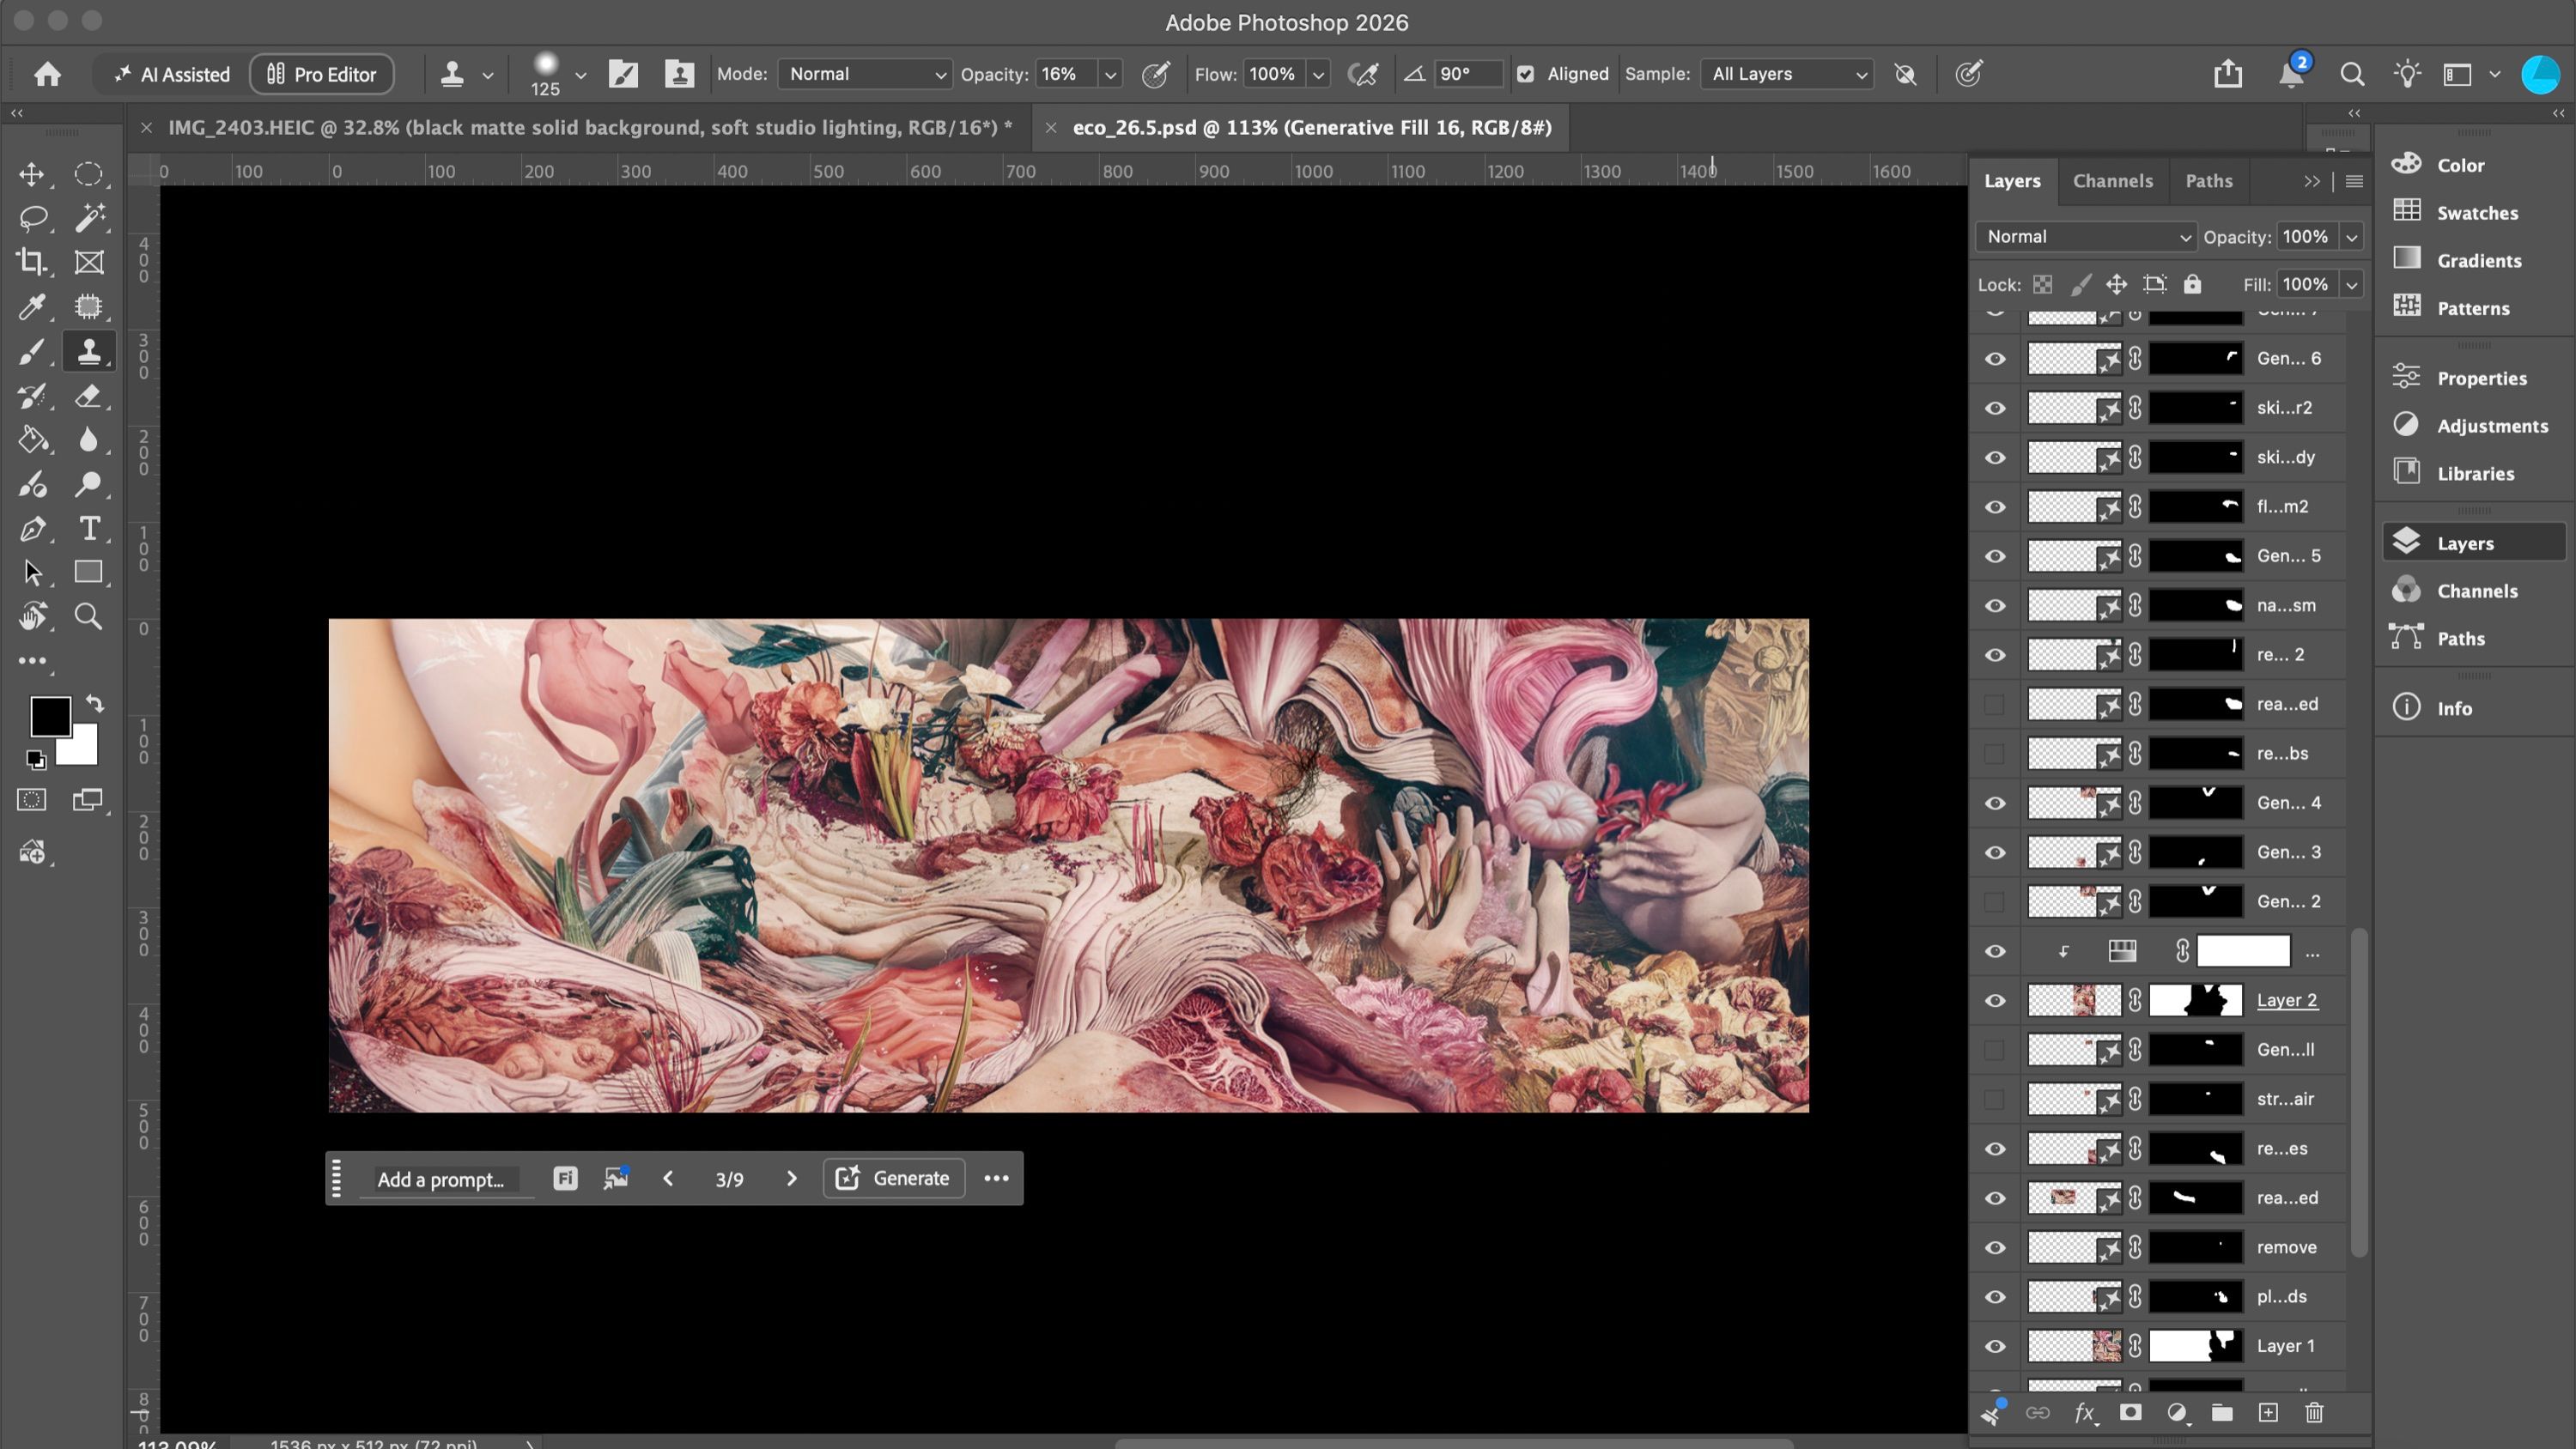Hide the remove layer

click(1995, 1247)
